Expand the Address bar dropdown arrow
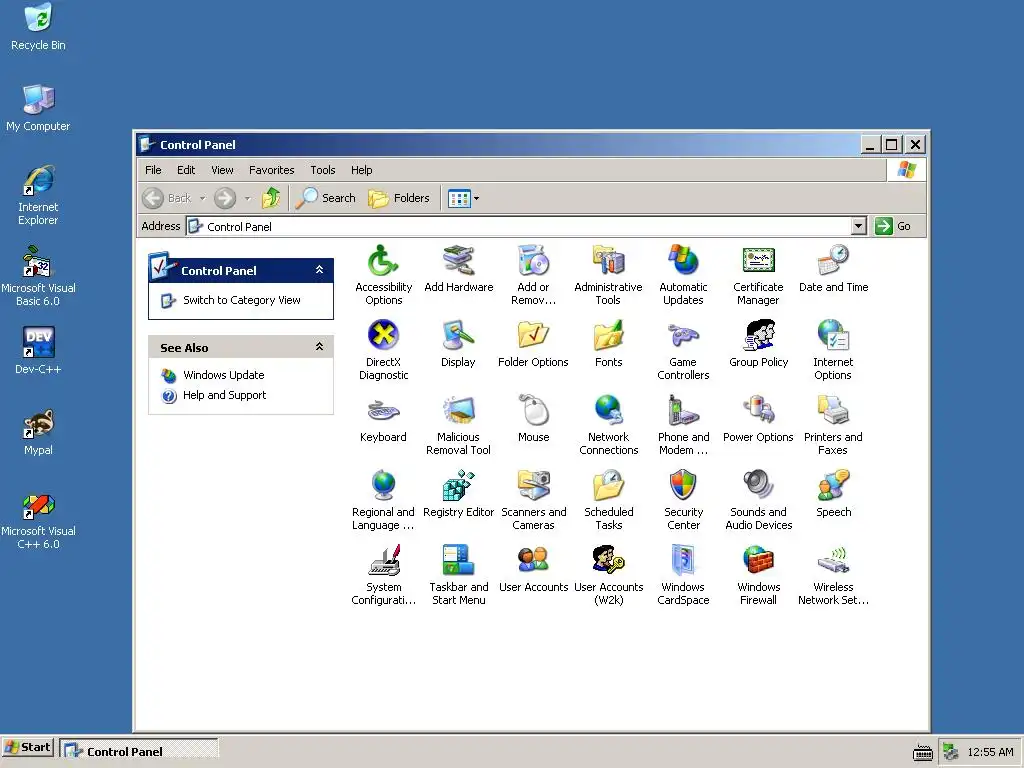This screenshot has width=1024, height=768. pos(859,226)
